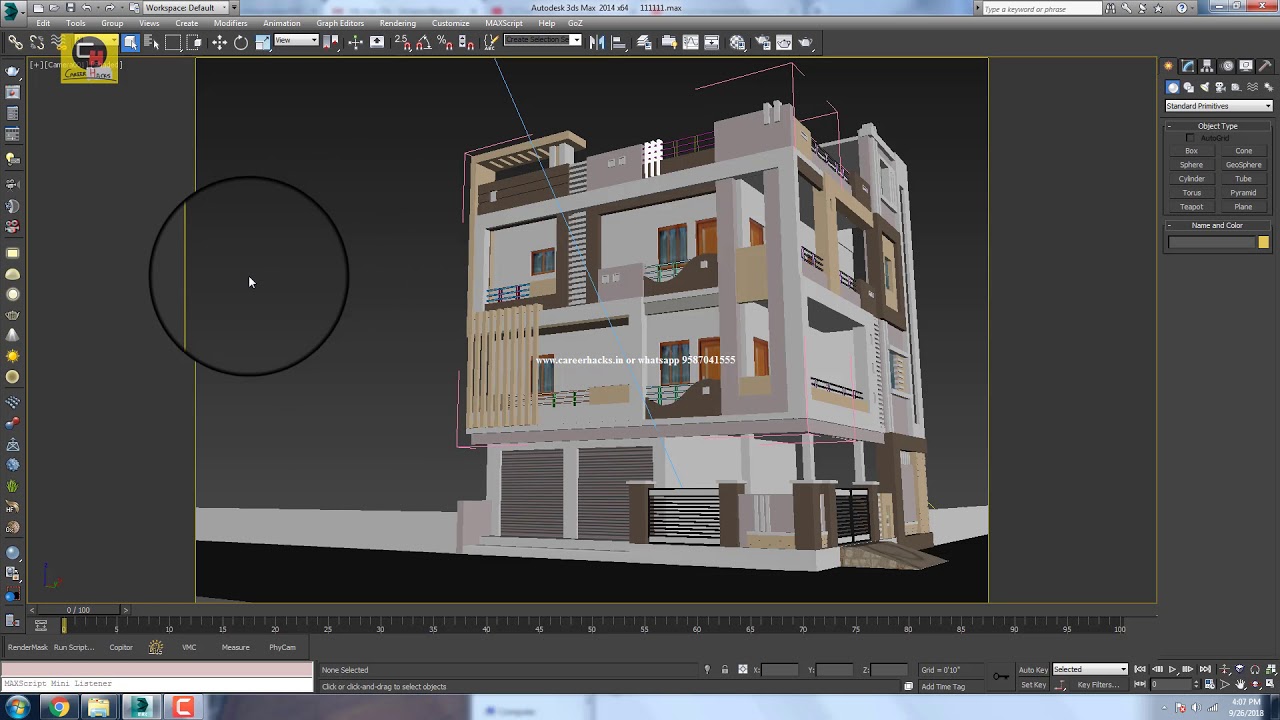Select the Shapes category icon
1280x720 pixels.
pos(1188,88)
